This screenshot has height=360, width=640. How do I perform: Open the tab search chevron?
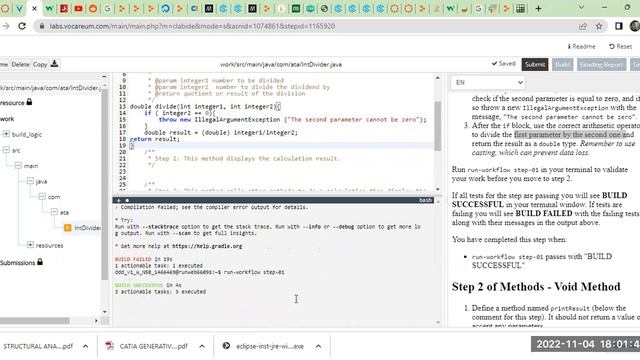[x=581, y=7]
